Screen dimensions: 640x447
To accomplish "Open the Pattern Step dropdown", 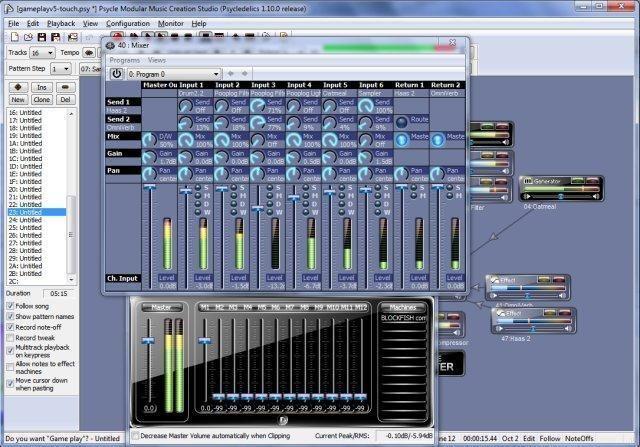I will point(61,69).
